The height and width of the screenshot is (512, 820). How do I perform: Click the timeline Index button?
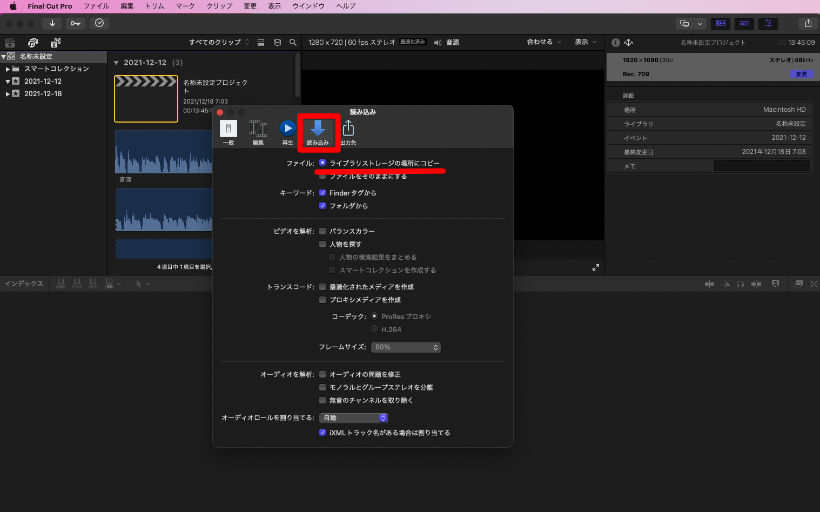click(24, 283)
